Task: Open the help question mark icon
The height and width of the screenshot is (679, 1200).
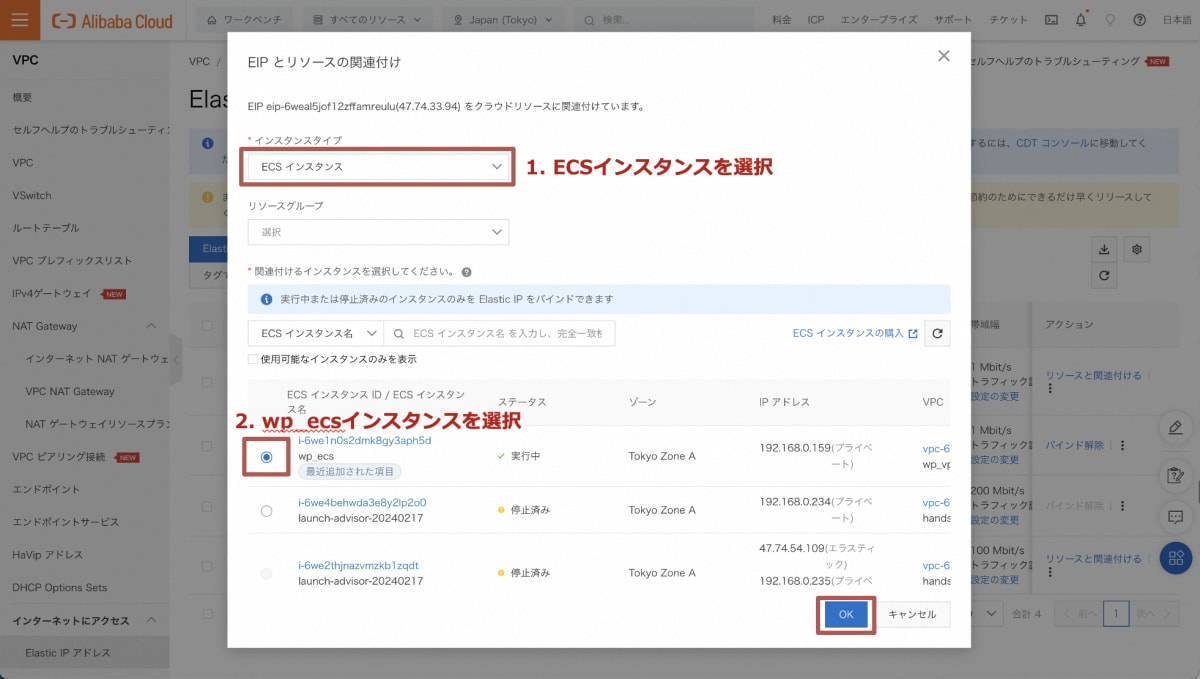Action: pos(1137,18)
